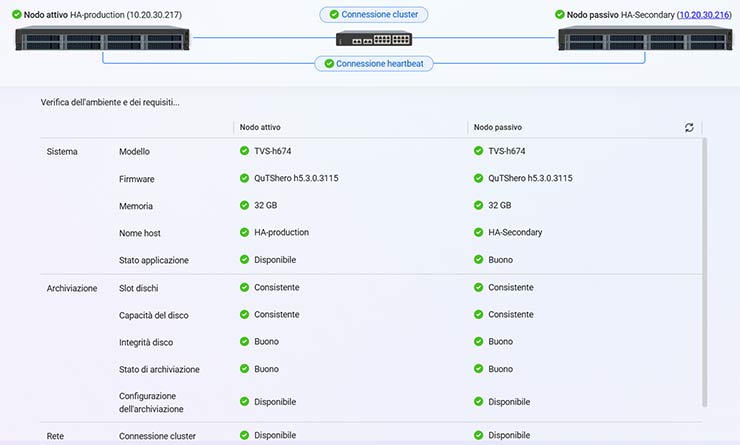Click the active node HA-production host name value
740x445 pixels.
281,232
